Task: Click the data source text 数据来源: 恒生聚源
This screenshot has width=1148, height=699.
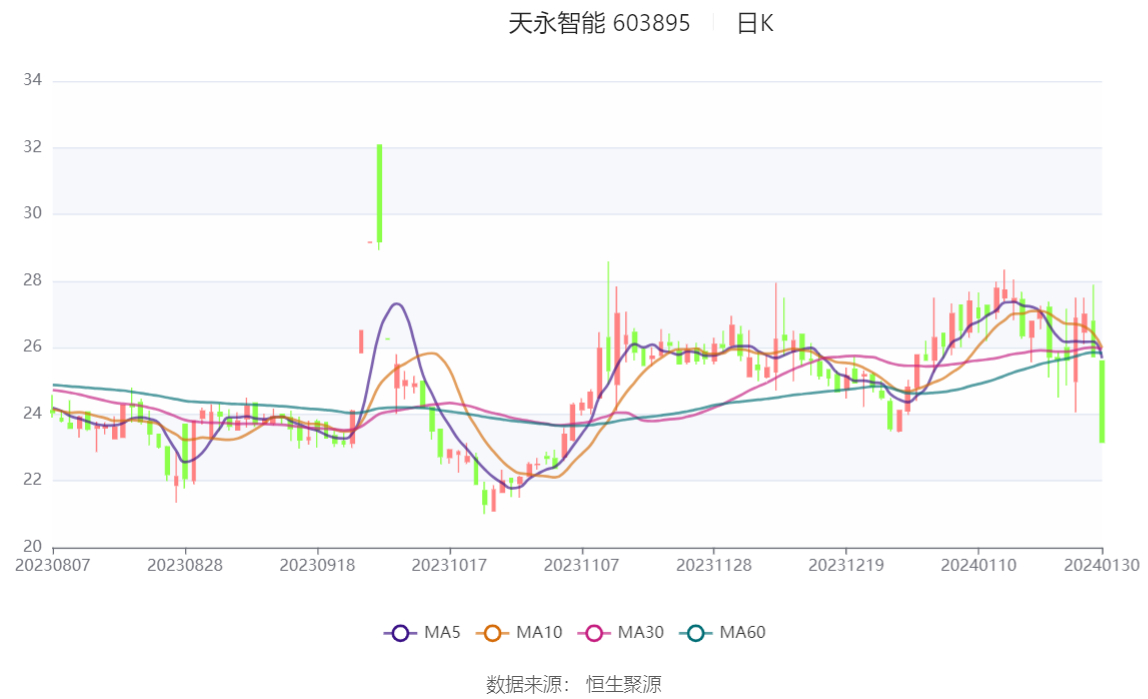Action: (574, 684)
